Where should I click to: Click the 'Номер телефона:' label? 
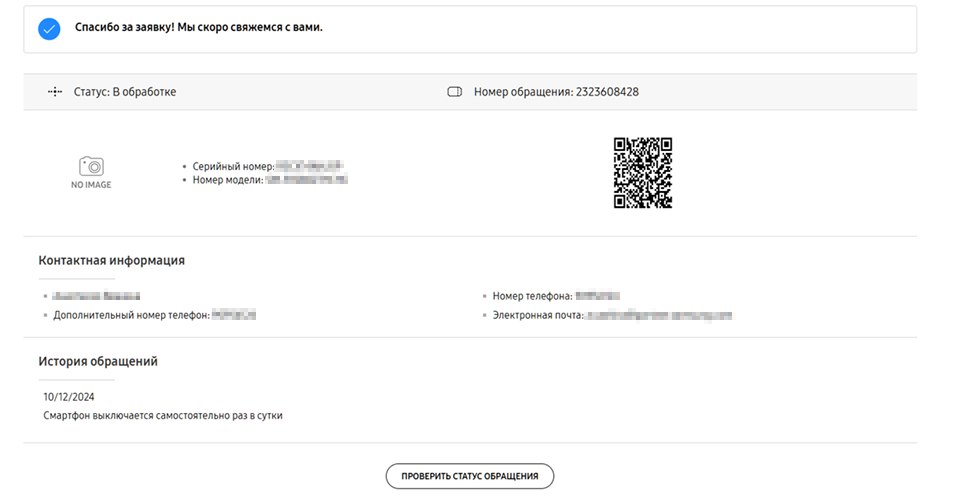(532, 296)
